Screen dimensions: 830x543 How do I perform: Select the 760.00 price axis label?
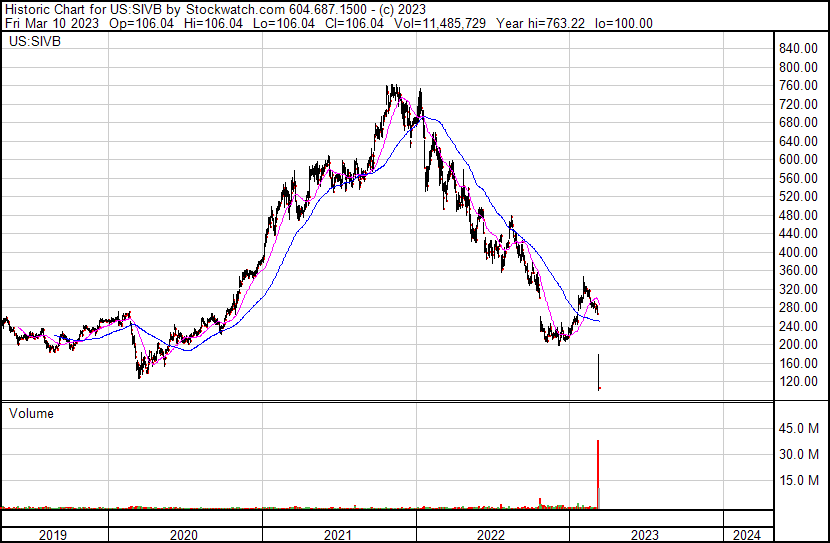(x=798, y=86)
